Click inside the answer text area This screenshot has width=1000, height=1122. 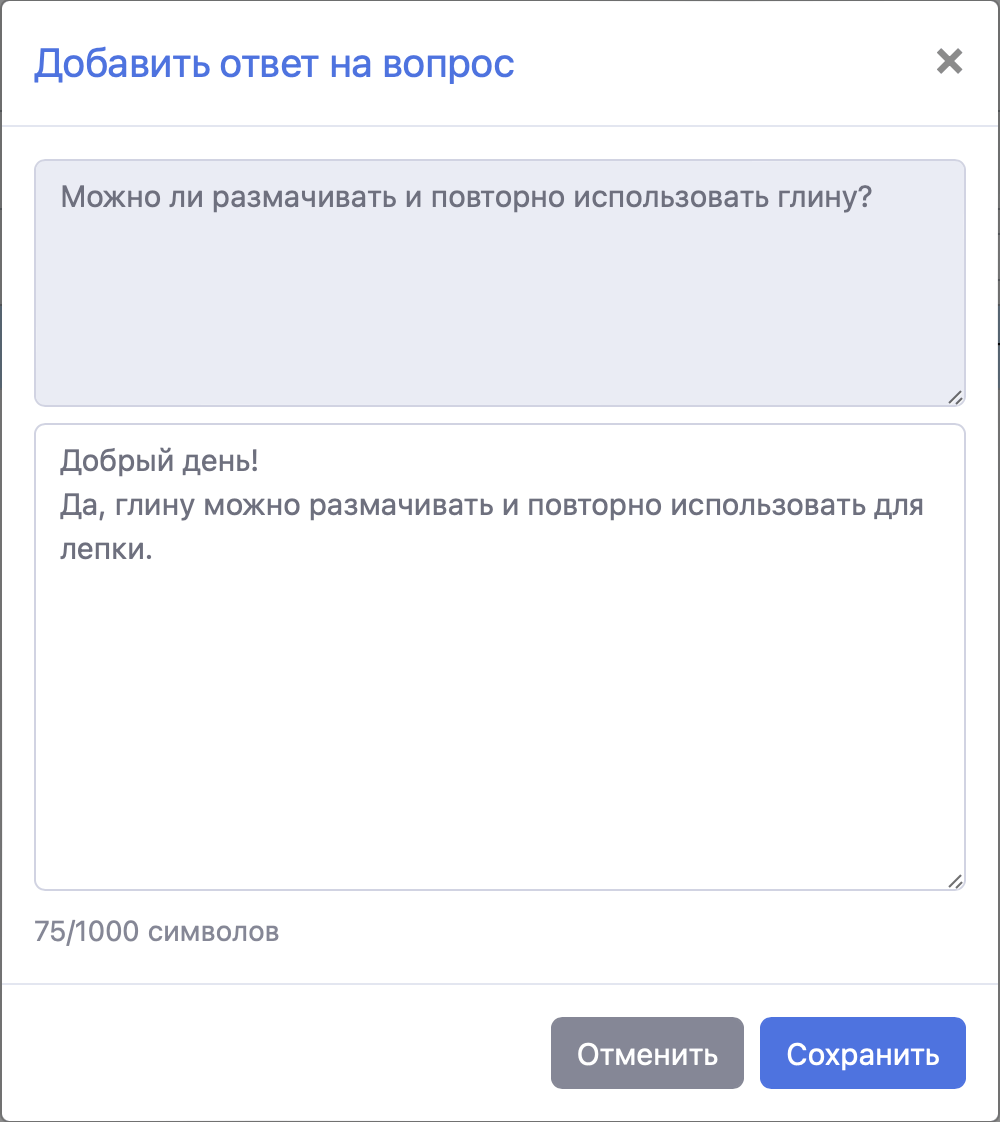(x=500, y=700)
